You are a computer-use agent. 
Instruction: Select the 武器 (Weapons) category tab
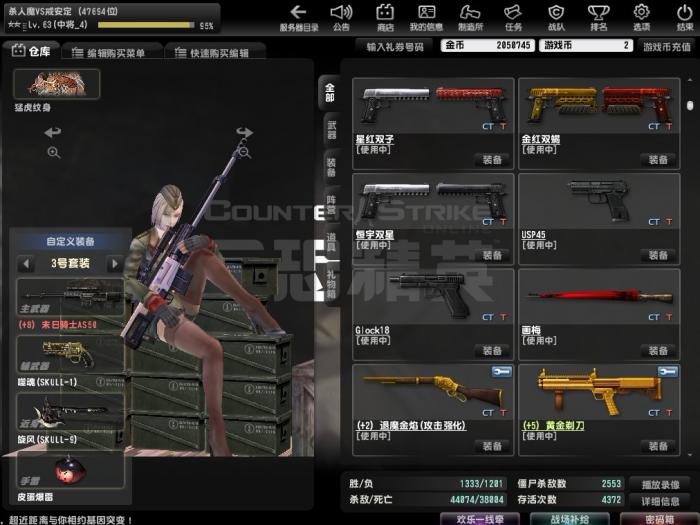pos(331,130)
